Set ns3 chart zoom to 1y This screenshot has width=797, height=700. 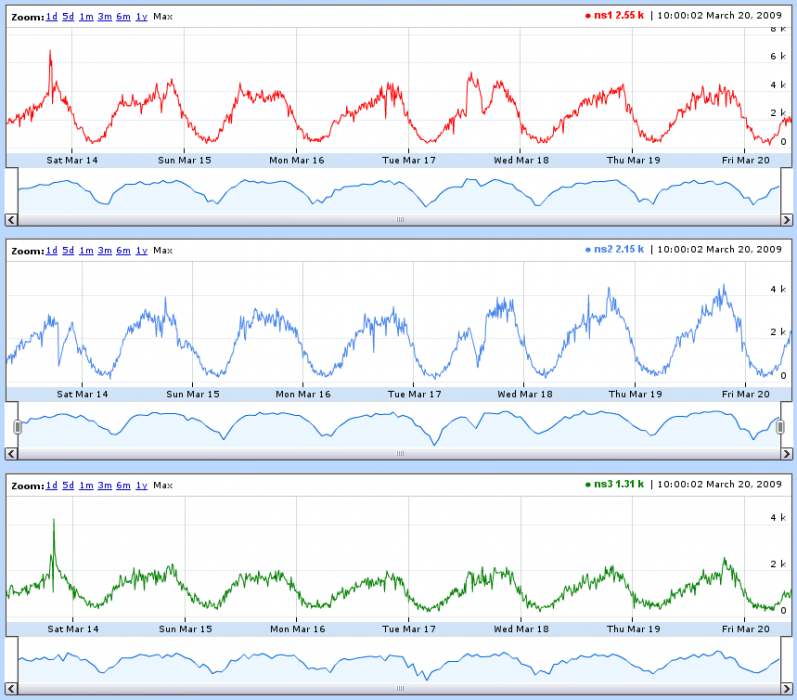141,485
